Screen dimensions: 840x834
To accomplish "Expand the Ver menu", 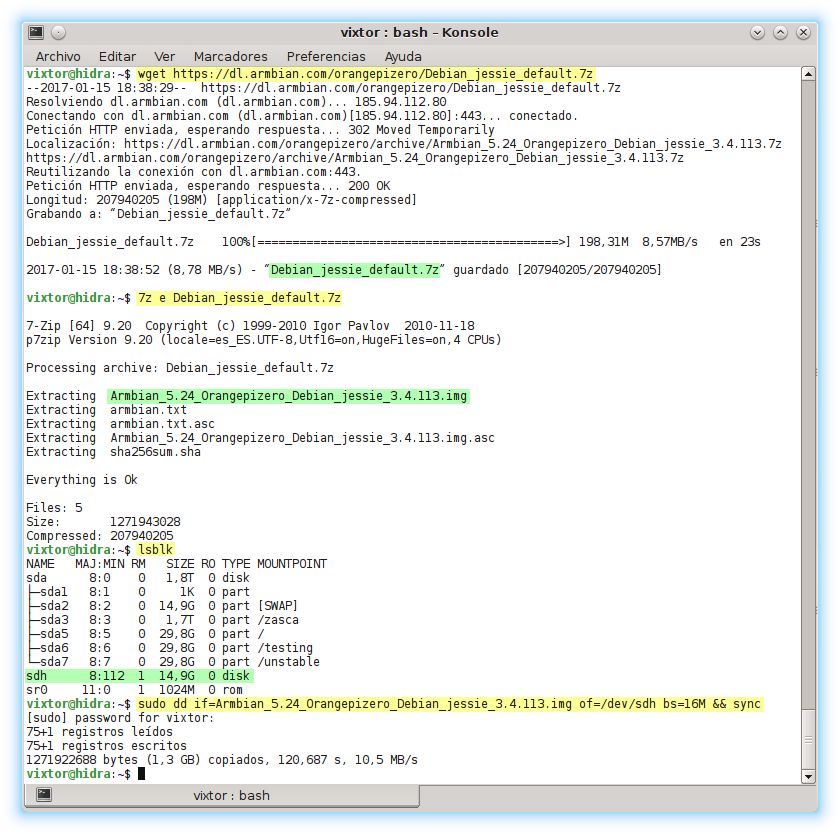I will coord(165,57).
